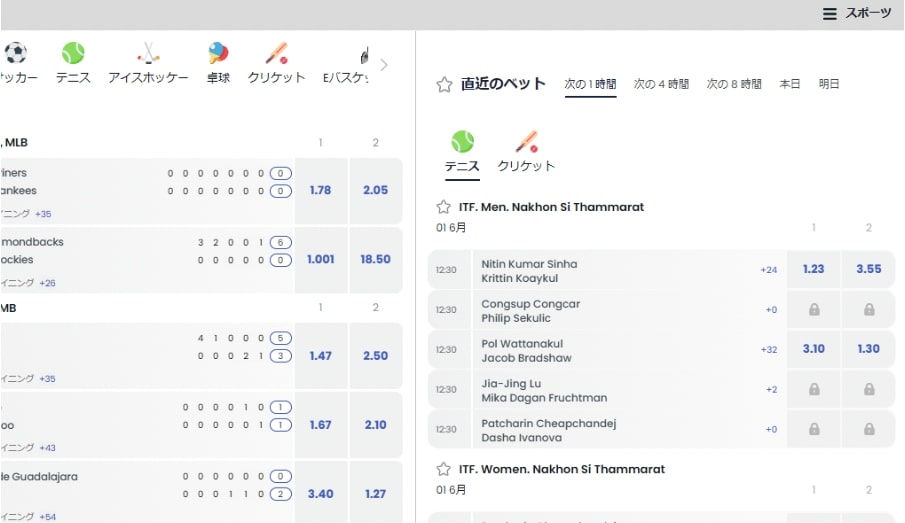Viewport: 905px width, 523px height.
Task: Click locked first odds for Patcharin Cheapchandej match
Action: (813, 429)
